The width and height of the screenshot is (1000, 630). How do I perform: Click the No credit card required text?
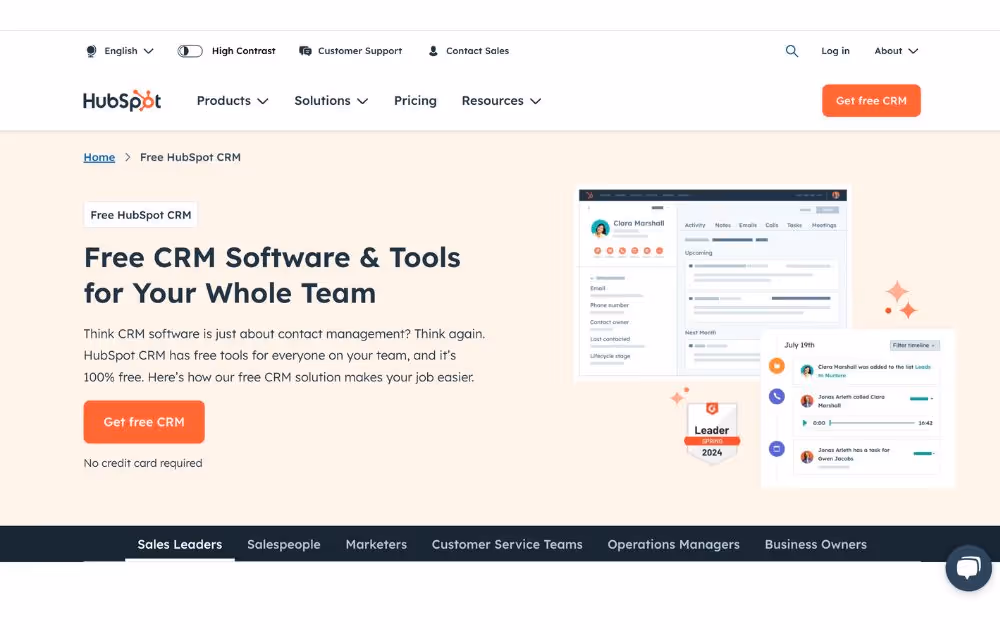[x=143, y=464]
